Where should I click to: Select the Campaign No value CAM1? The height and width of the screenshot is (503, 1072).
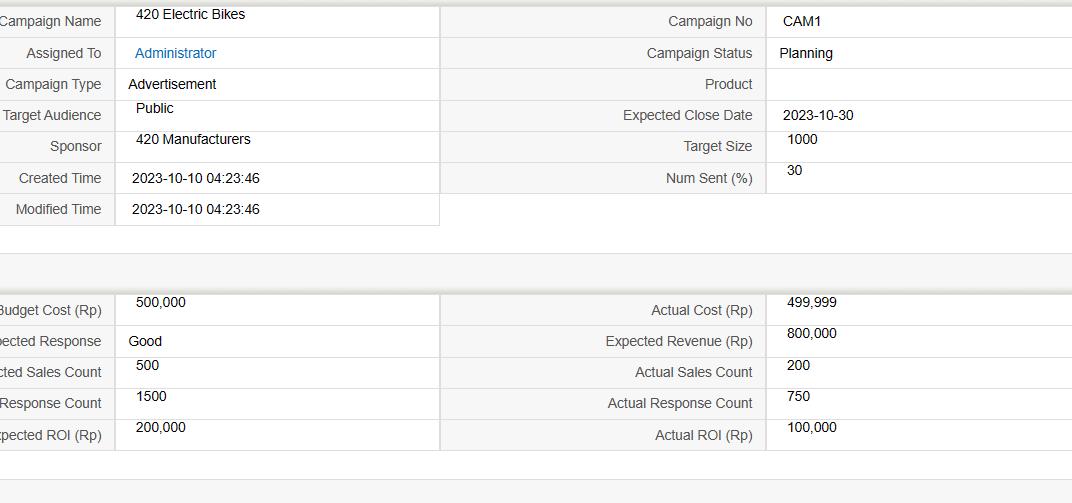[802, 21]
